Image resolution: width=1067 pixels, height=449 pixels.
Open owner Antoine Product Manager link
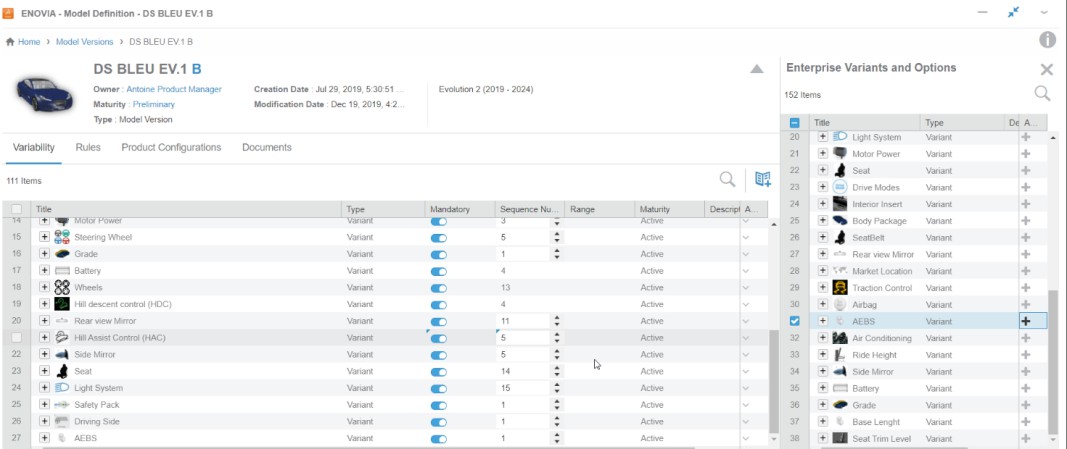(174, 89)
